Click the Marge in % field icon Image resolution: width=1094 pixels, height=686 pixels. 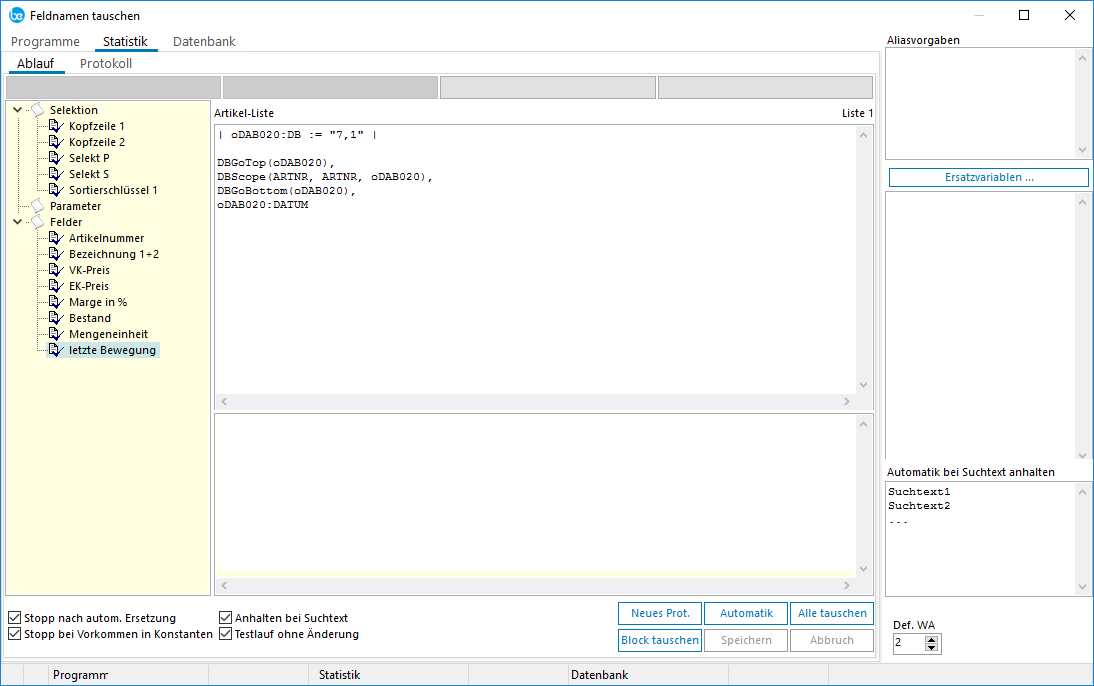(x=56, y=302)
